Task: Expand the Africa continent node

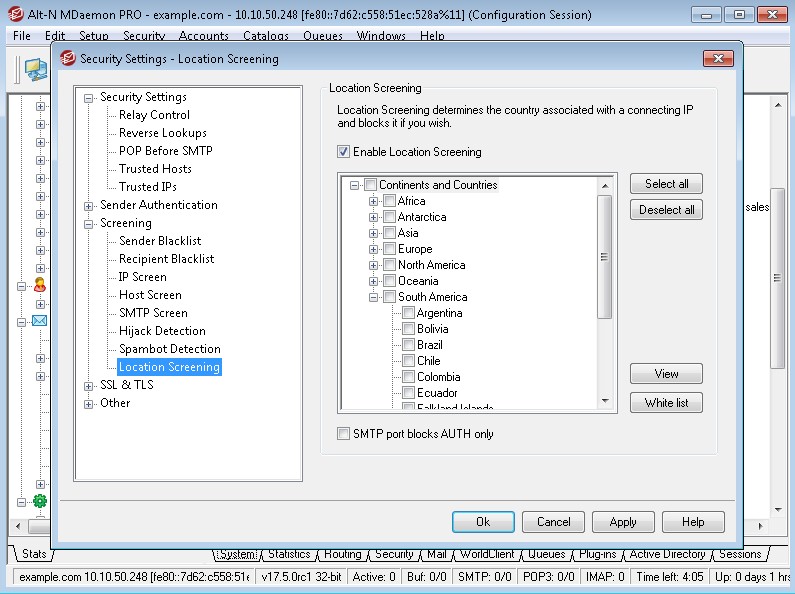Action: 374,201
